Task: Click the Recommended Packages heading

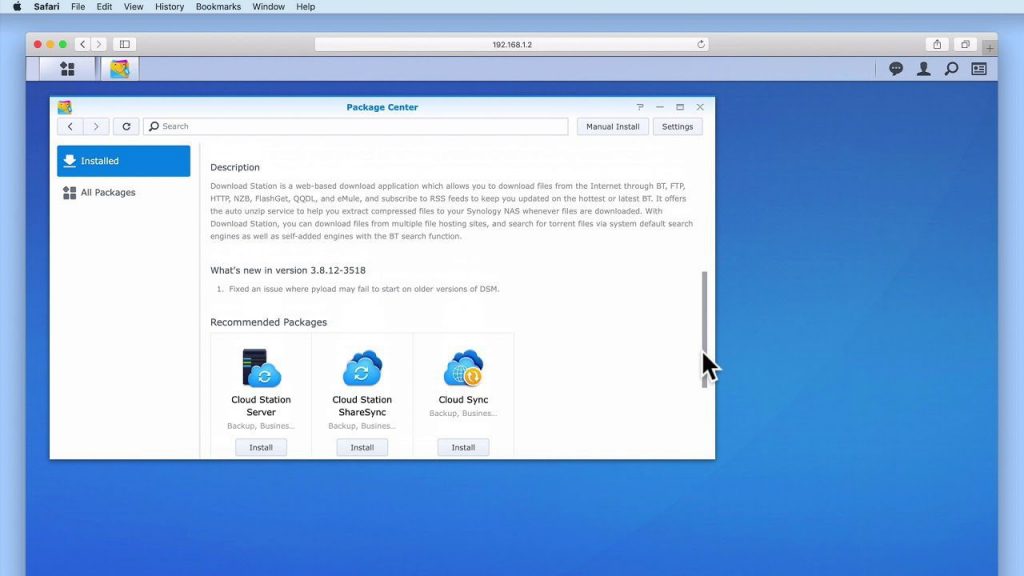Action: coord(268,323)
